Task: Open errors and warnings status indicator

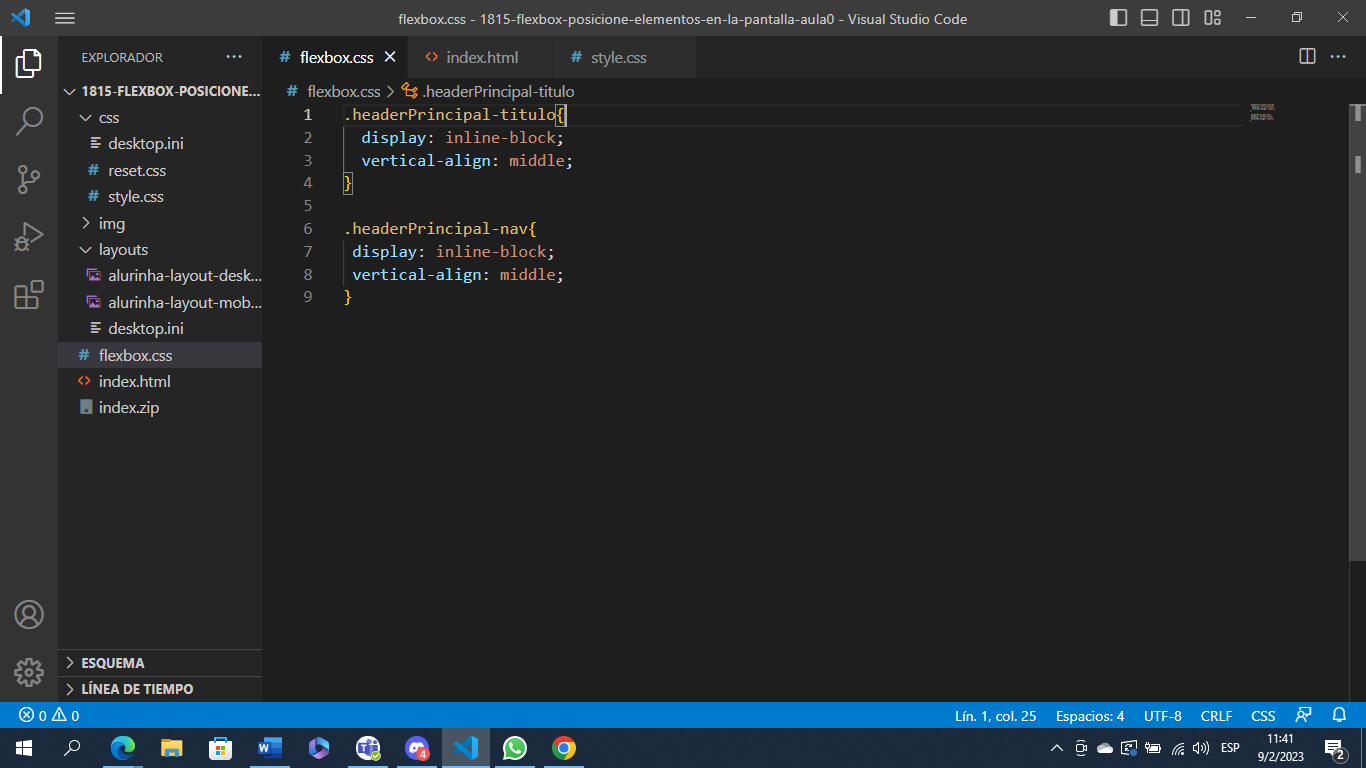Action: click(49, 716)
